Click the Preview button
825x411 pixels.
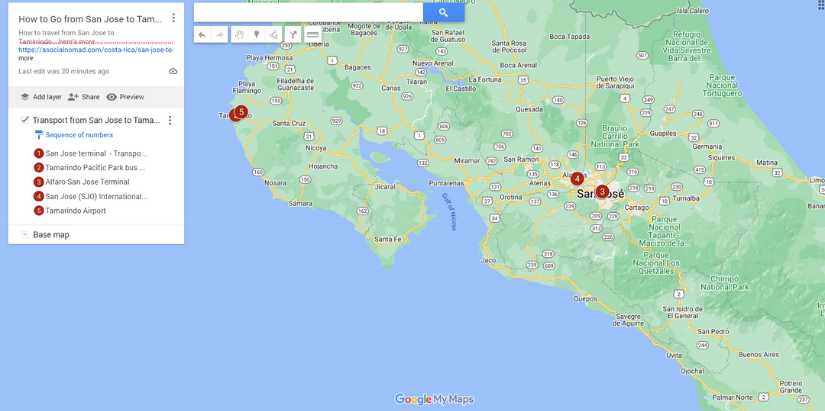[x=125, y=97]
